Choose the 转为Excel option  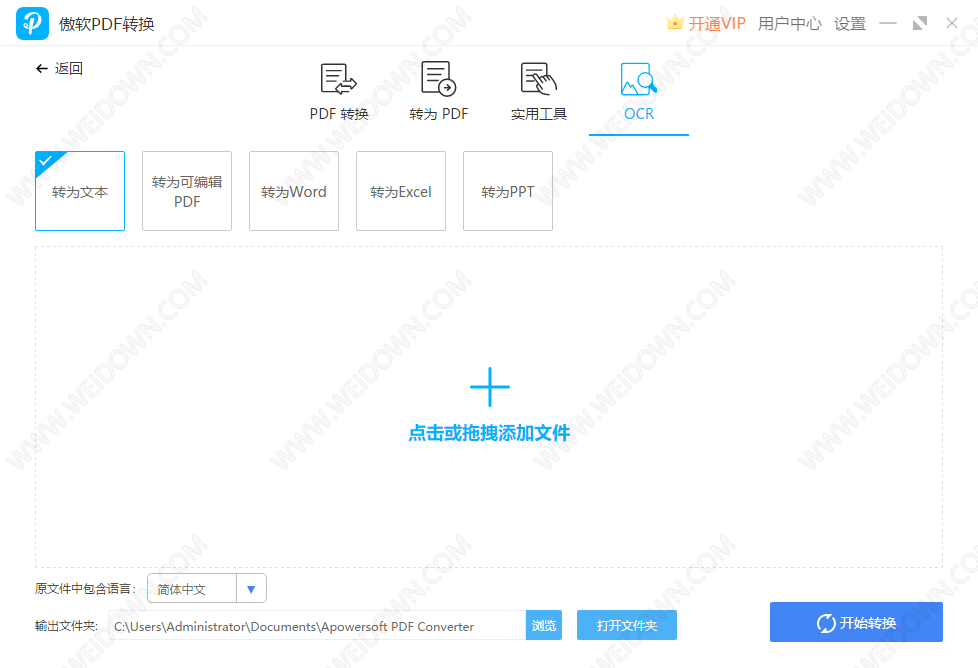point(401,191)
